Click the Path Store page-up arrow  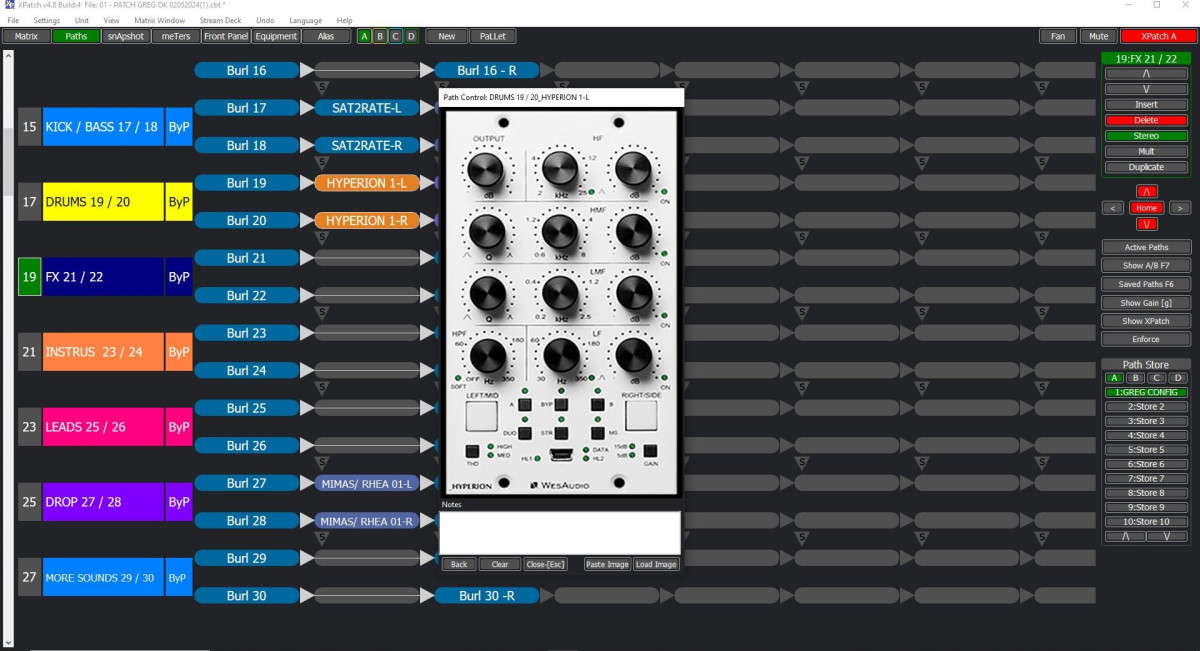coord(1125,537)
